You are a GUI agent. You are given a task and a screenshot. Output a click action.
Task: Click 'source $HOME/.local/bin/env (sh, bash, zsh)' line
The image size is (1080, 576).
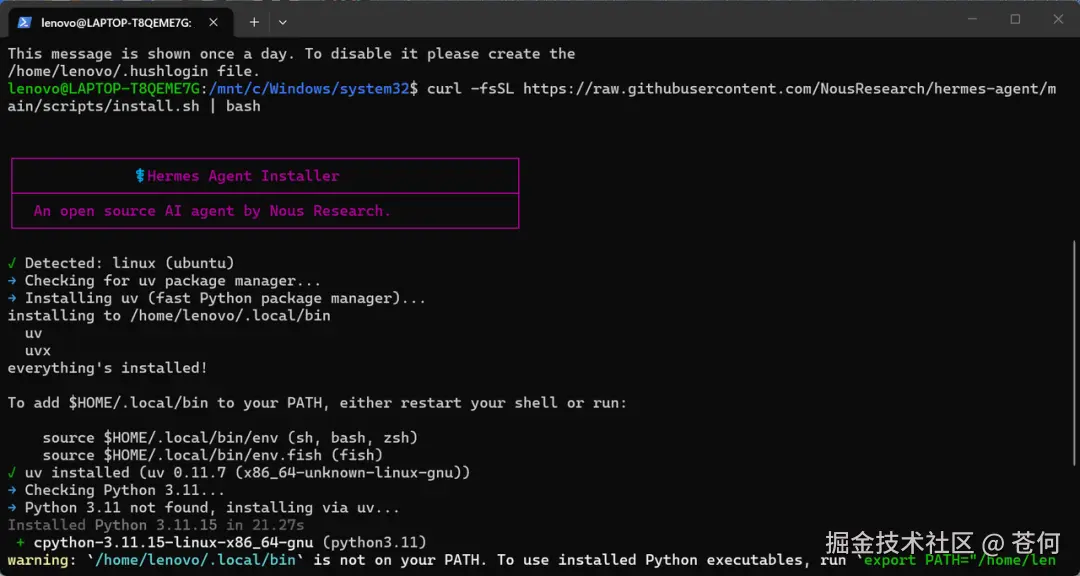[x=230, y=438]
